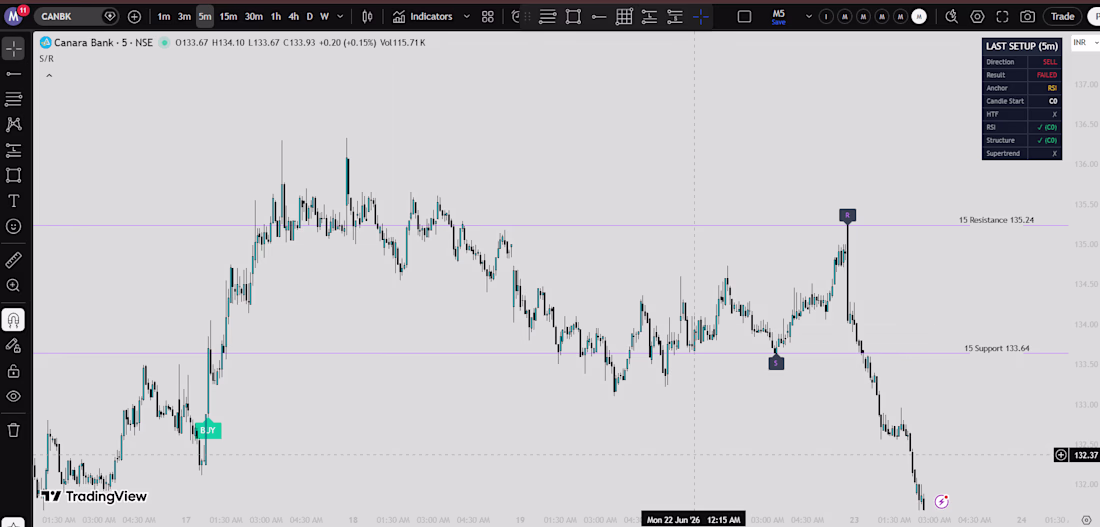
Task: Click the plus on 132.37 price label
Action: (x=1061, y=455)
